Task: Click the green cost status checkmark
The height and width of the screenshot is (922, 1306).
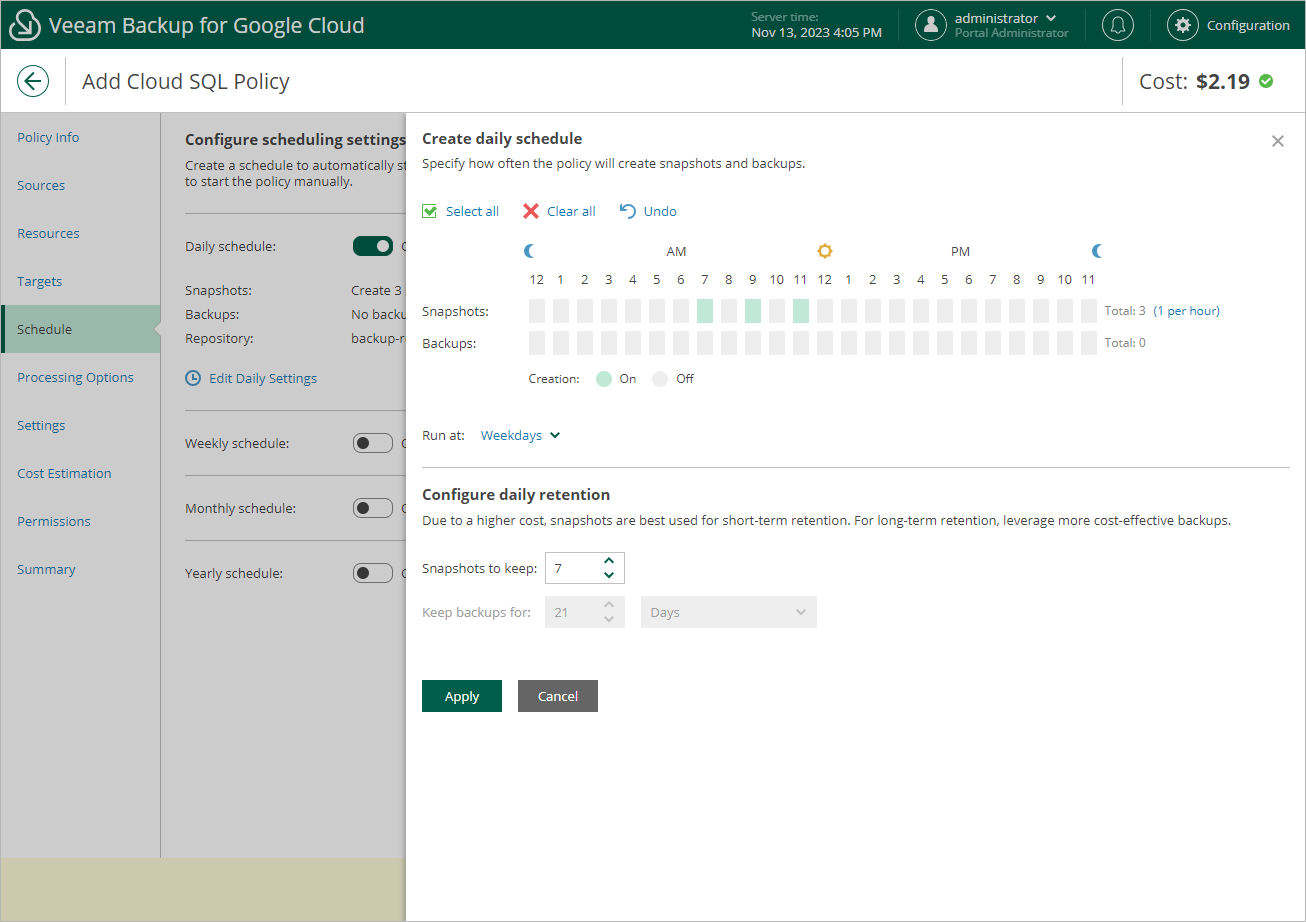Action: (1266, 81)
